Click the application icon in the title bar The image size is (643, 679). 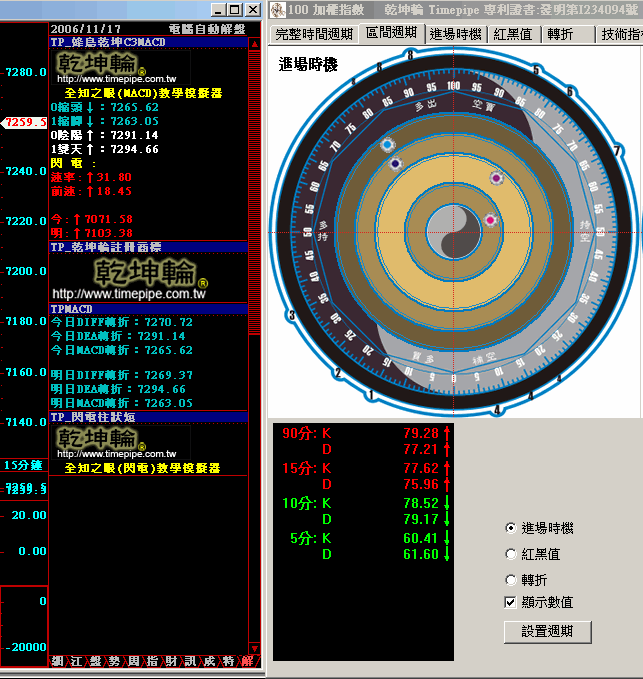(x=276, y=9)
